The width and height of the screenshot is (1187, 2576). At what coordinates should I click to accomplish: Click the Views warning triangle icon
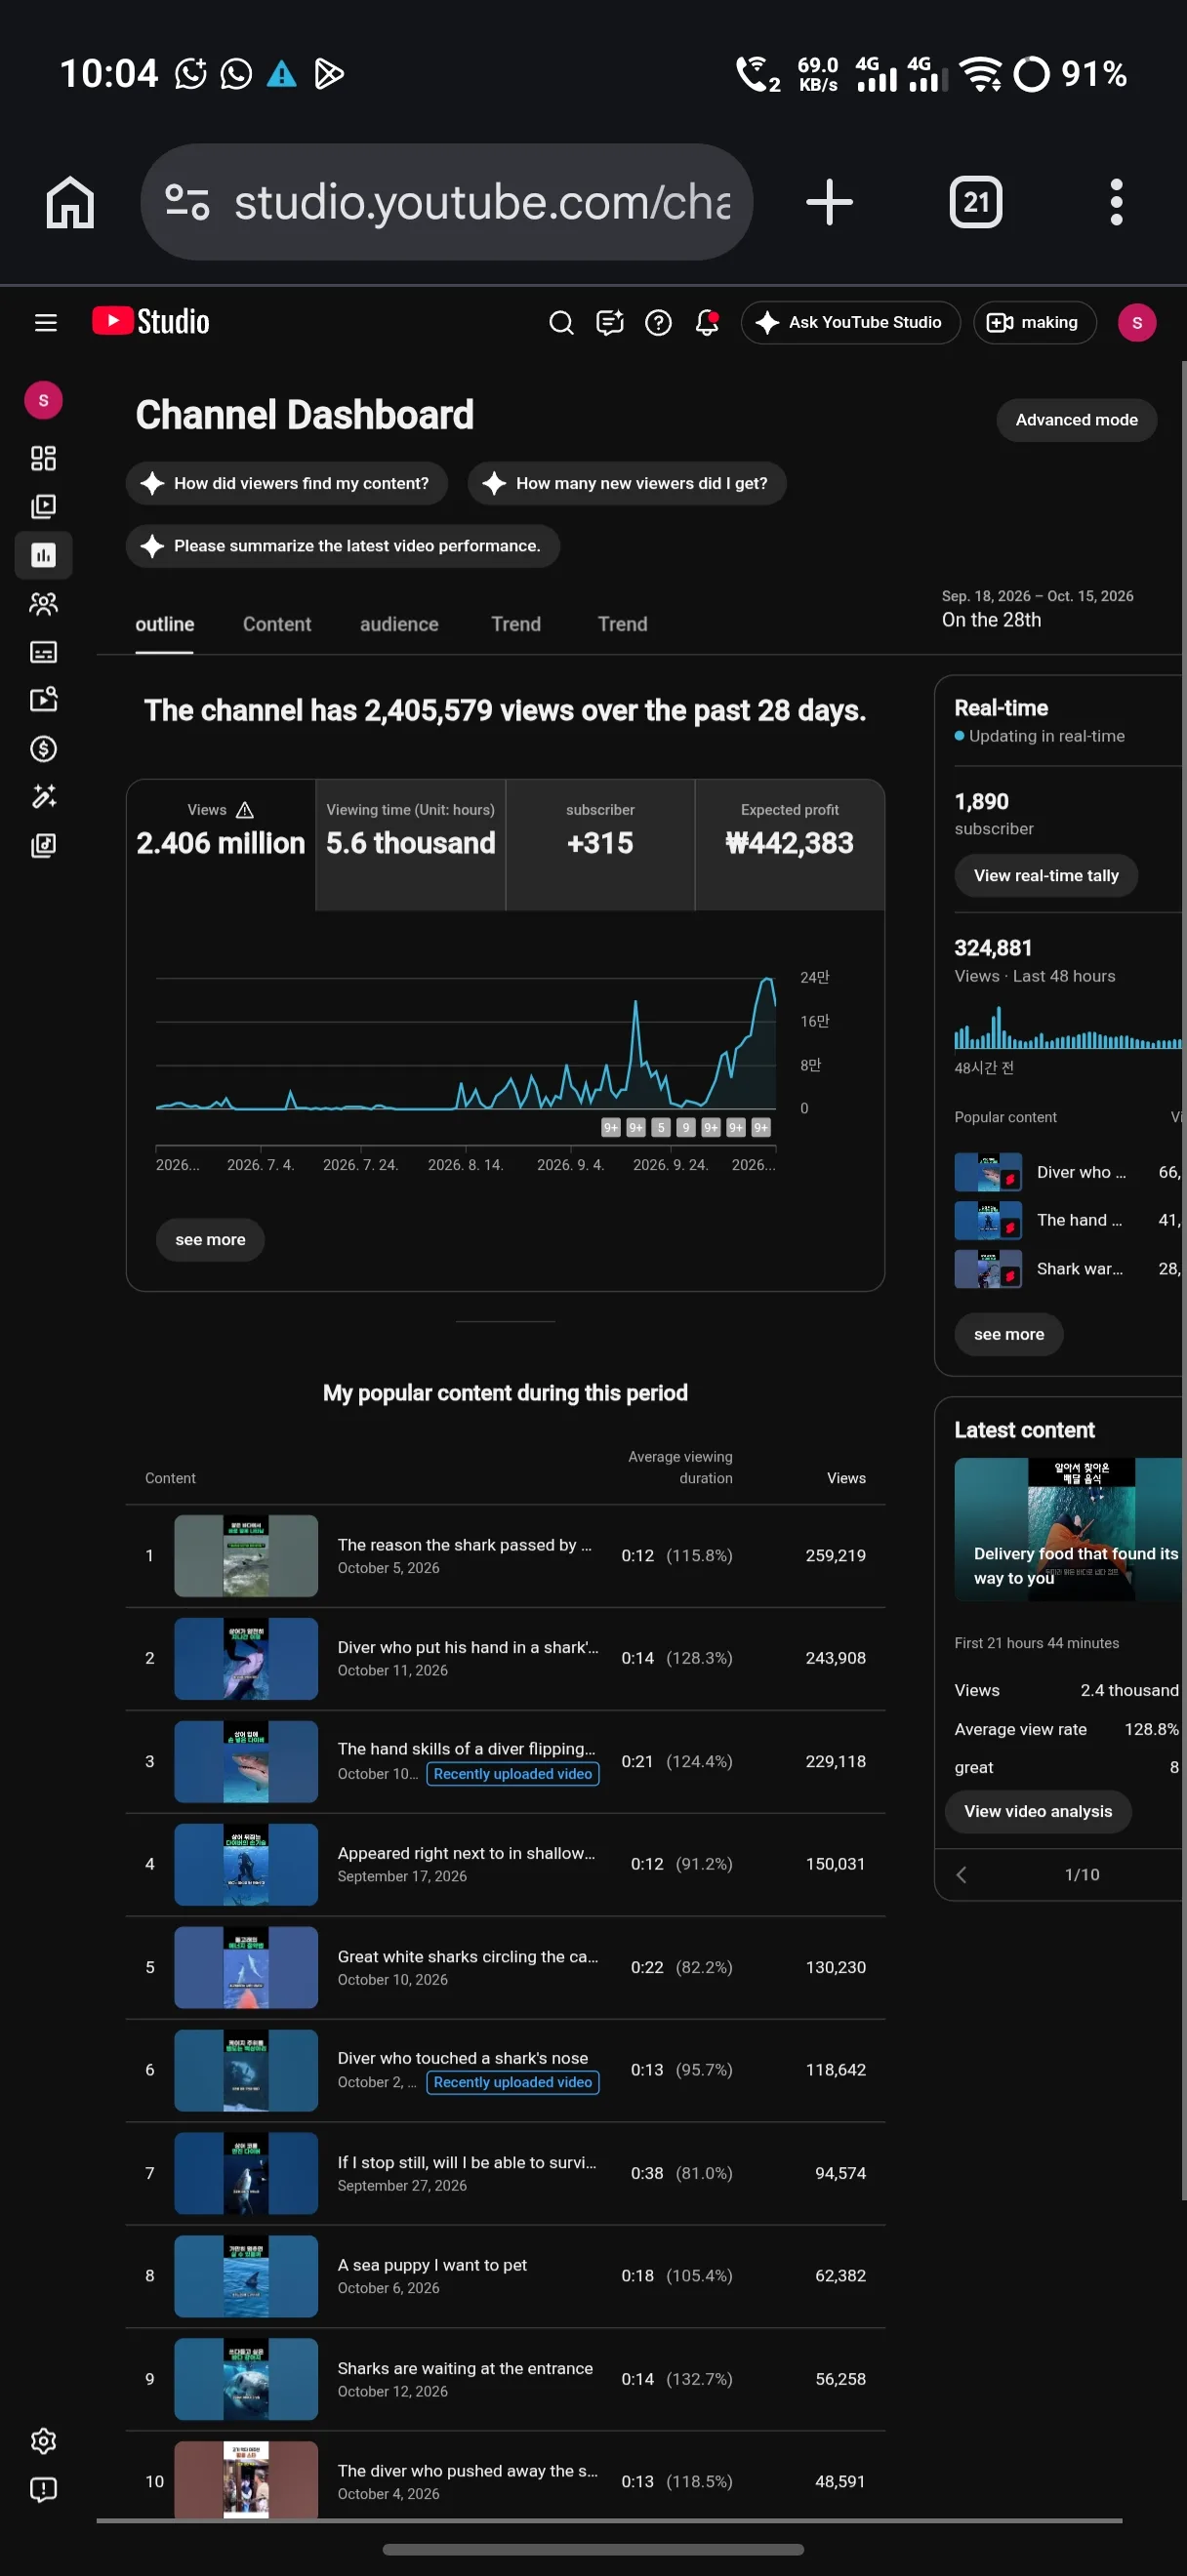(245, 810)
